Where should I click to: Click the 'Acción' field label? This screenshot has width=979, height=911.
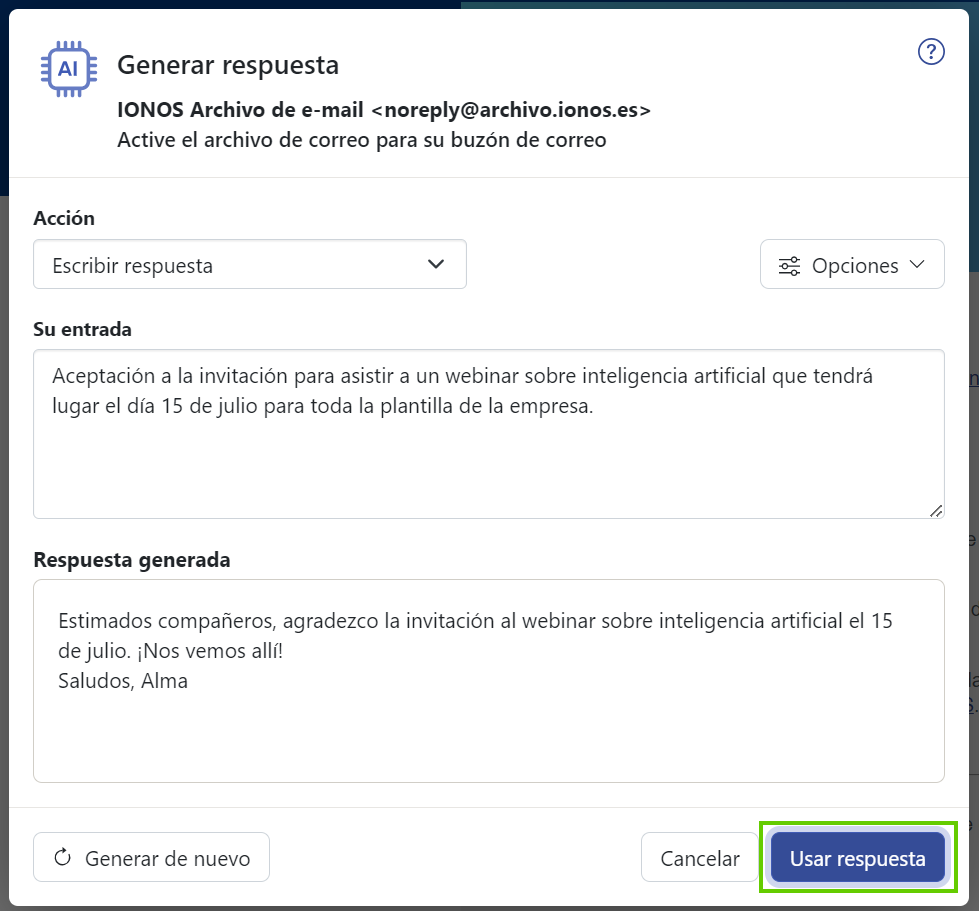coord(64,218)
